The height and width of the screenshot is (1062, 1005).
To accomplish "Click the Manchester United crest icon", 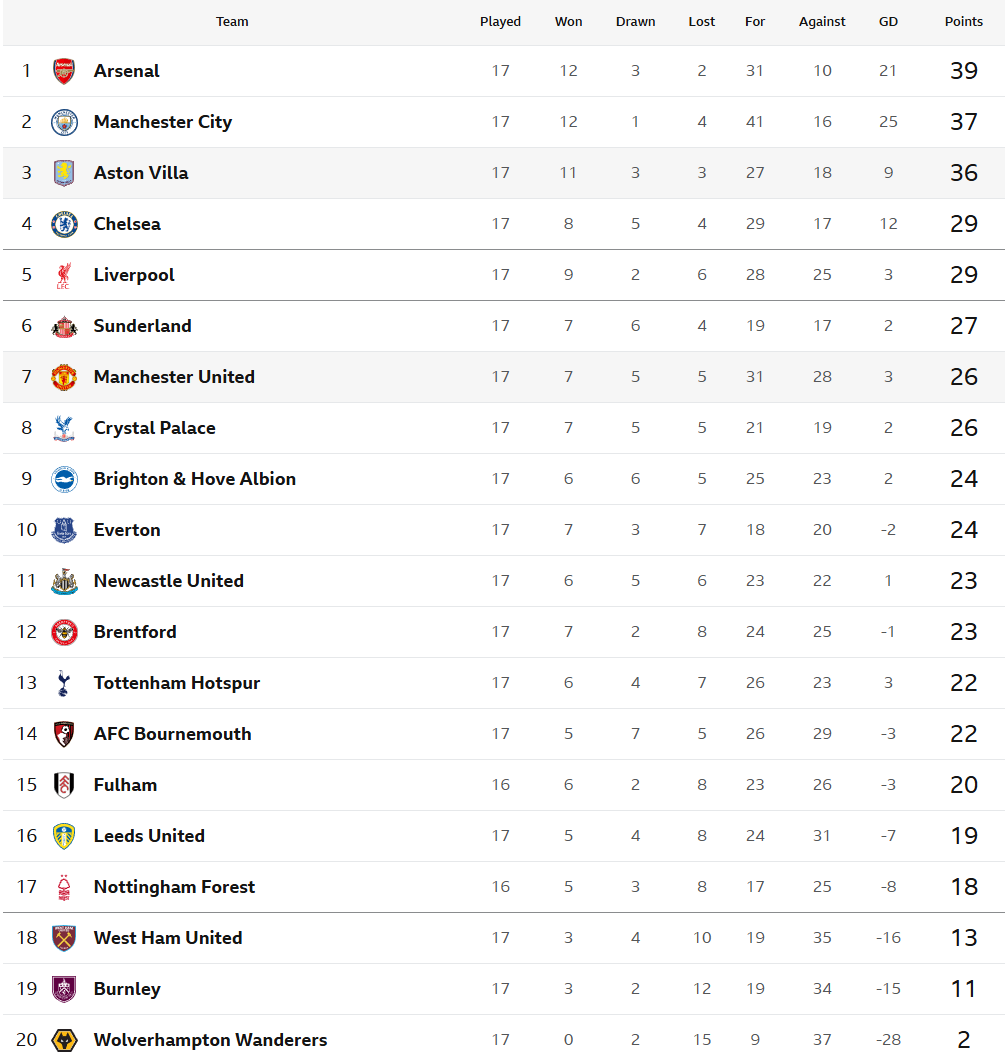I will pyautogui.click(x=64, y=377).
